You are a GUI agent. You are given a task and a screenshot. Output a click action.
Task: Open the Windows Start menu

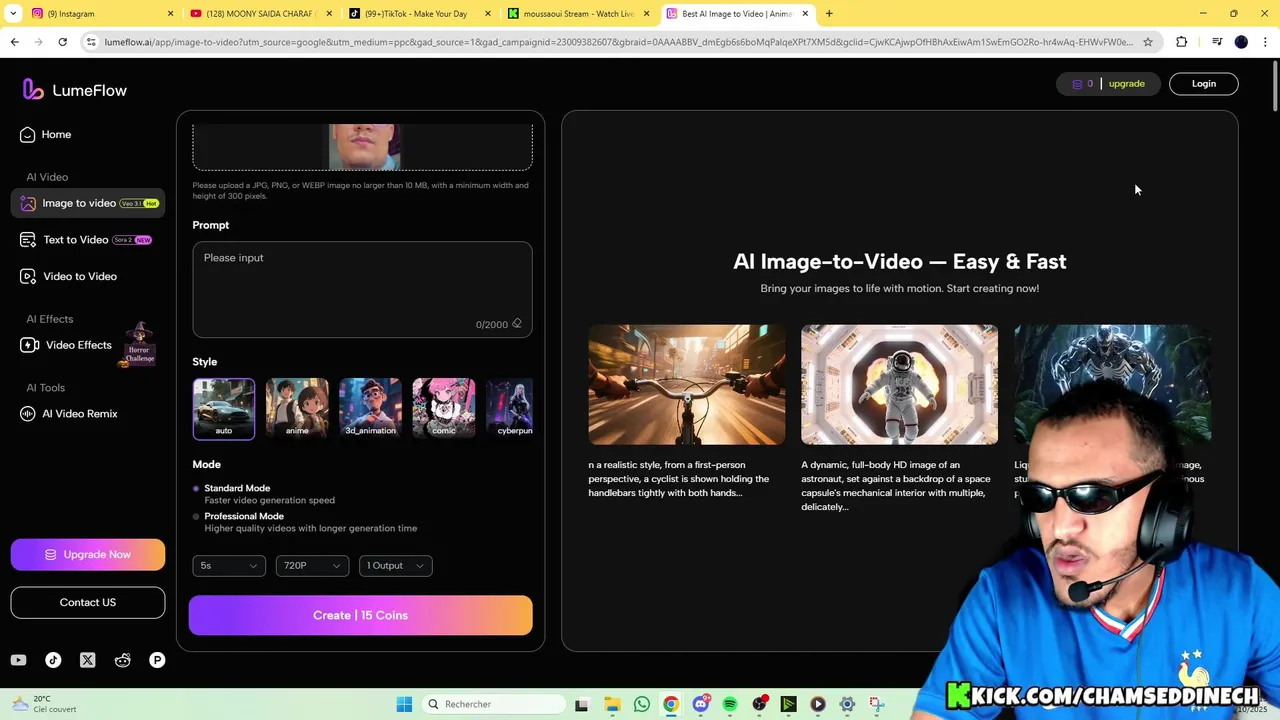point(404,704)
